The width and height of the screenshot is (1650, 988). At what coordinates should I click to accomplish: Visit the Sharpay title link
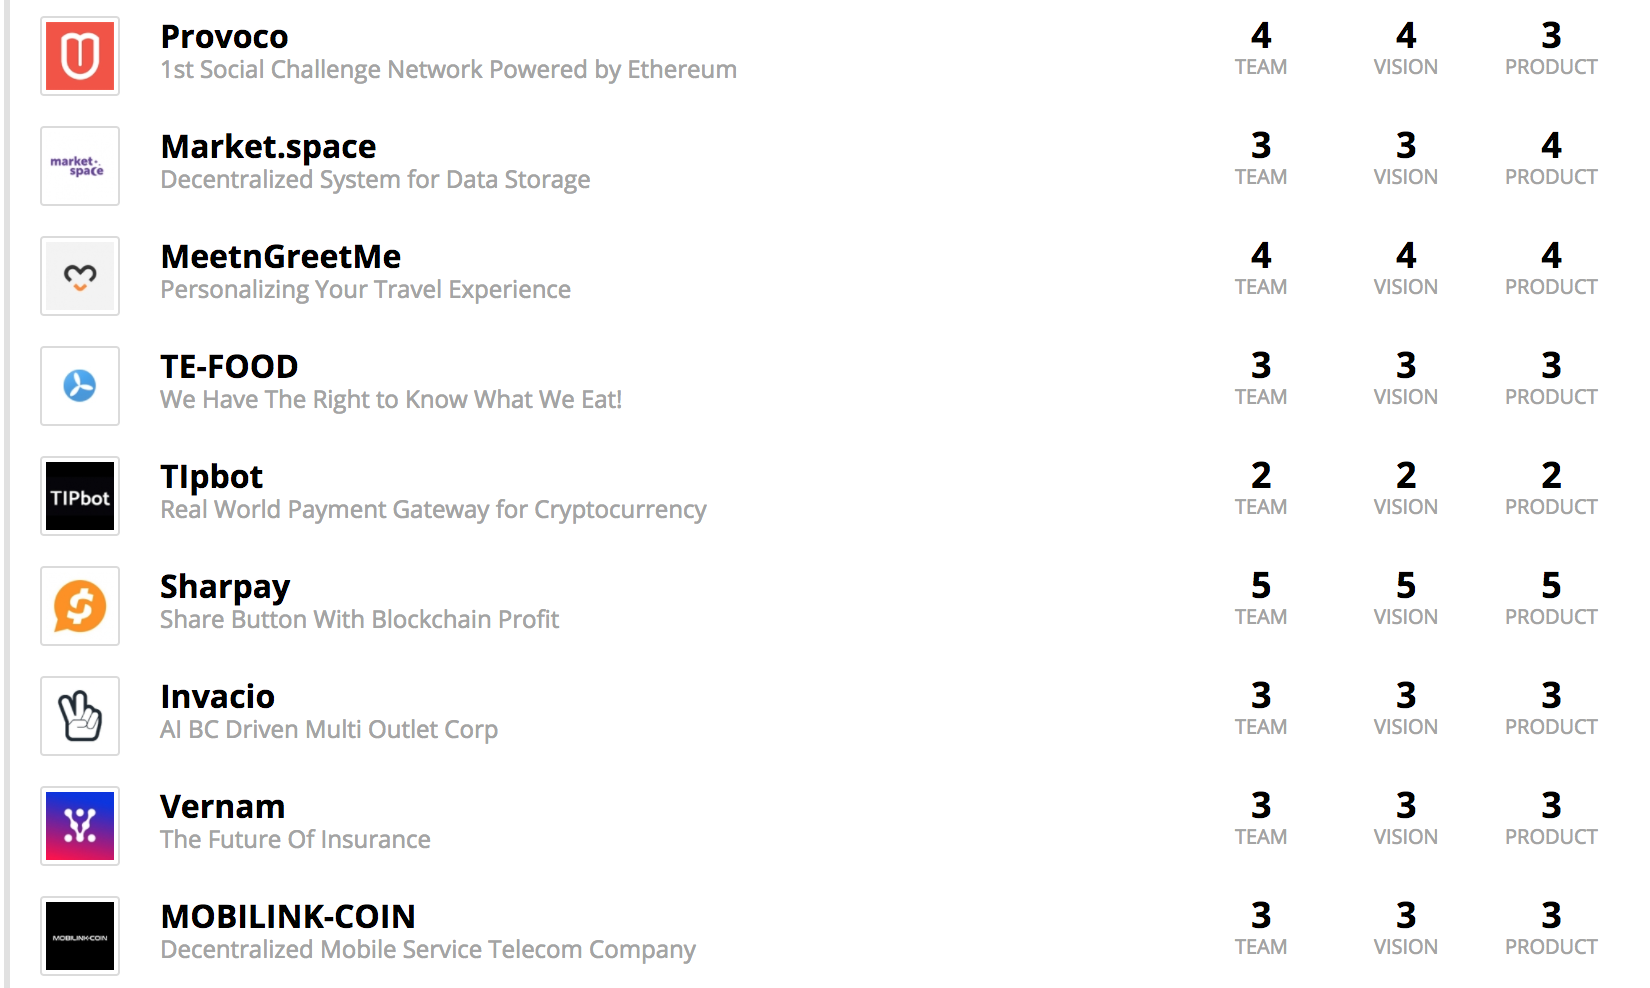tap(225, 587)
